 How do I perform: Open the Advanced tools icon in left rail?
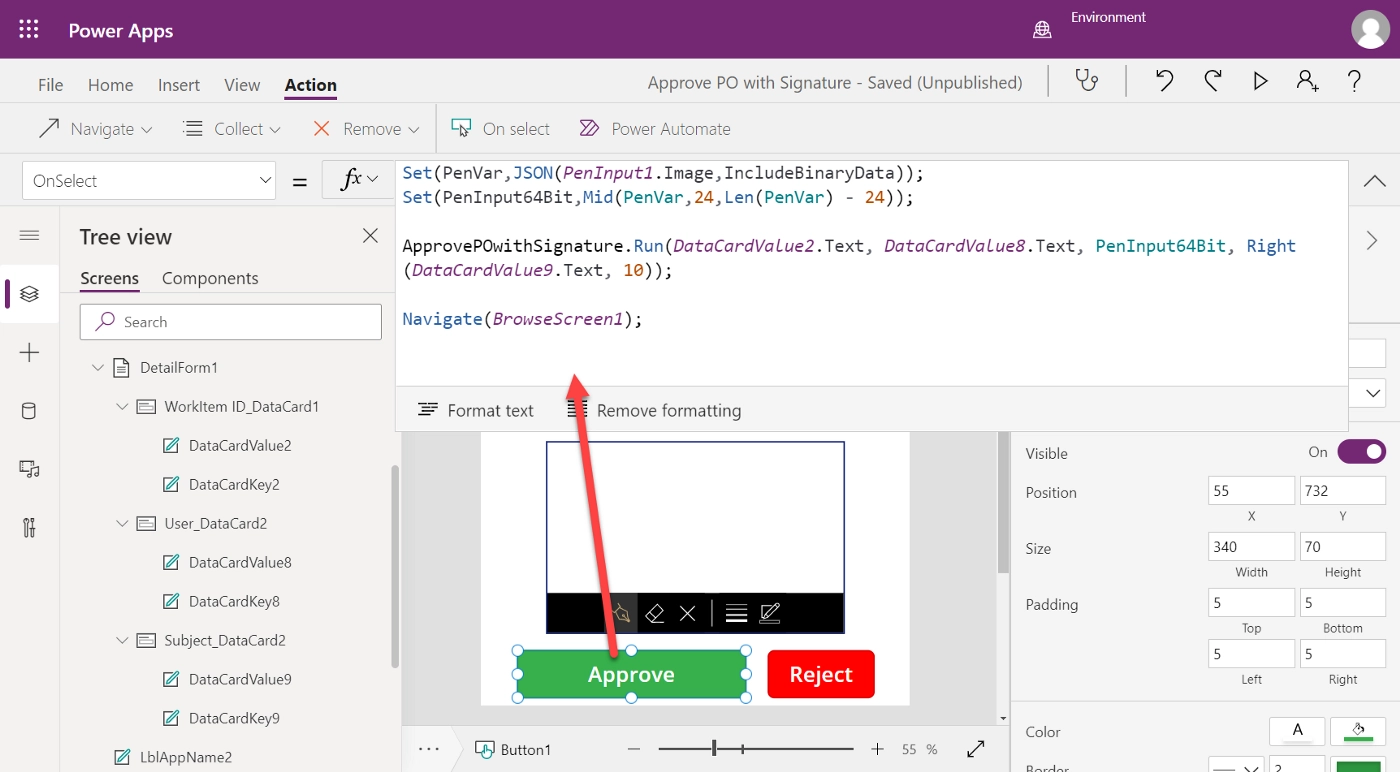click(29, 528)
